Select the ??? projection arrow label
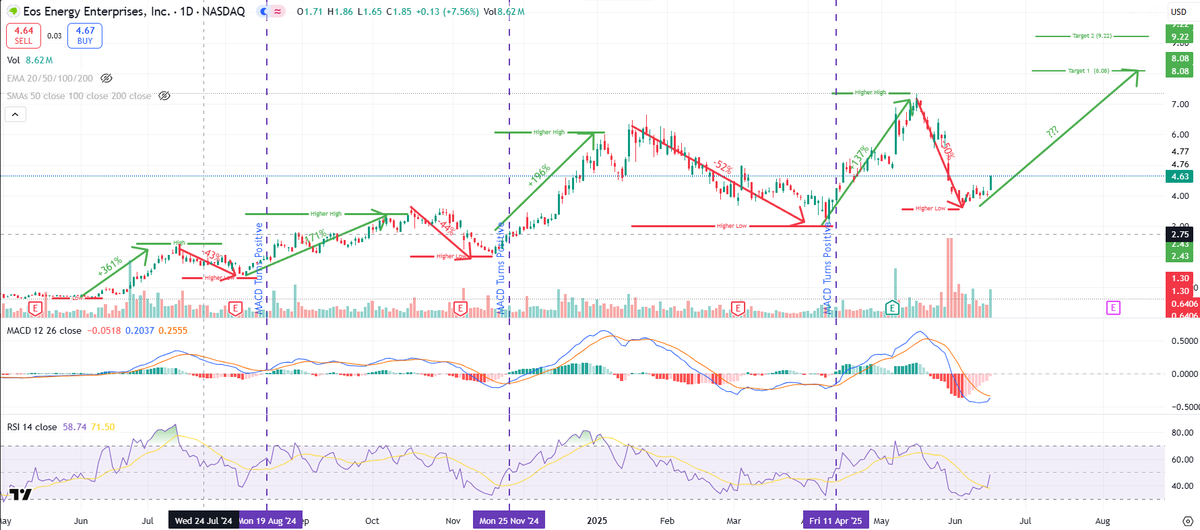 coord(1052,132)
